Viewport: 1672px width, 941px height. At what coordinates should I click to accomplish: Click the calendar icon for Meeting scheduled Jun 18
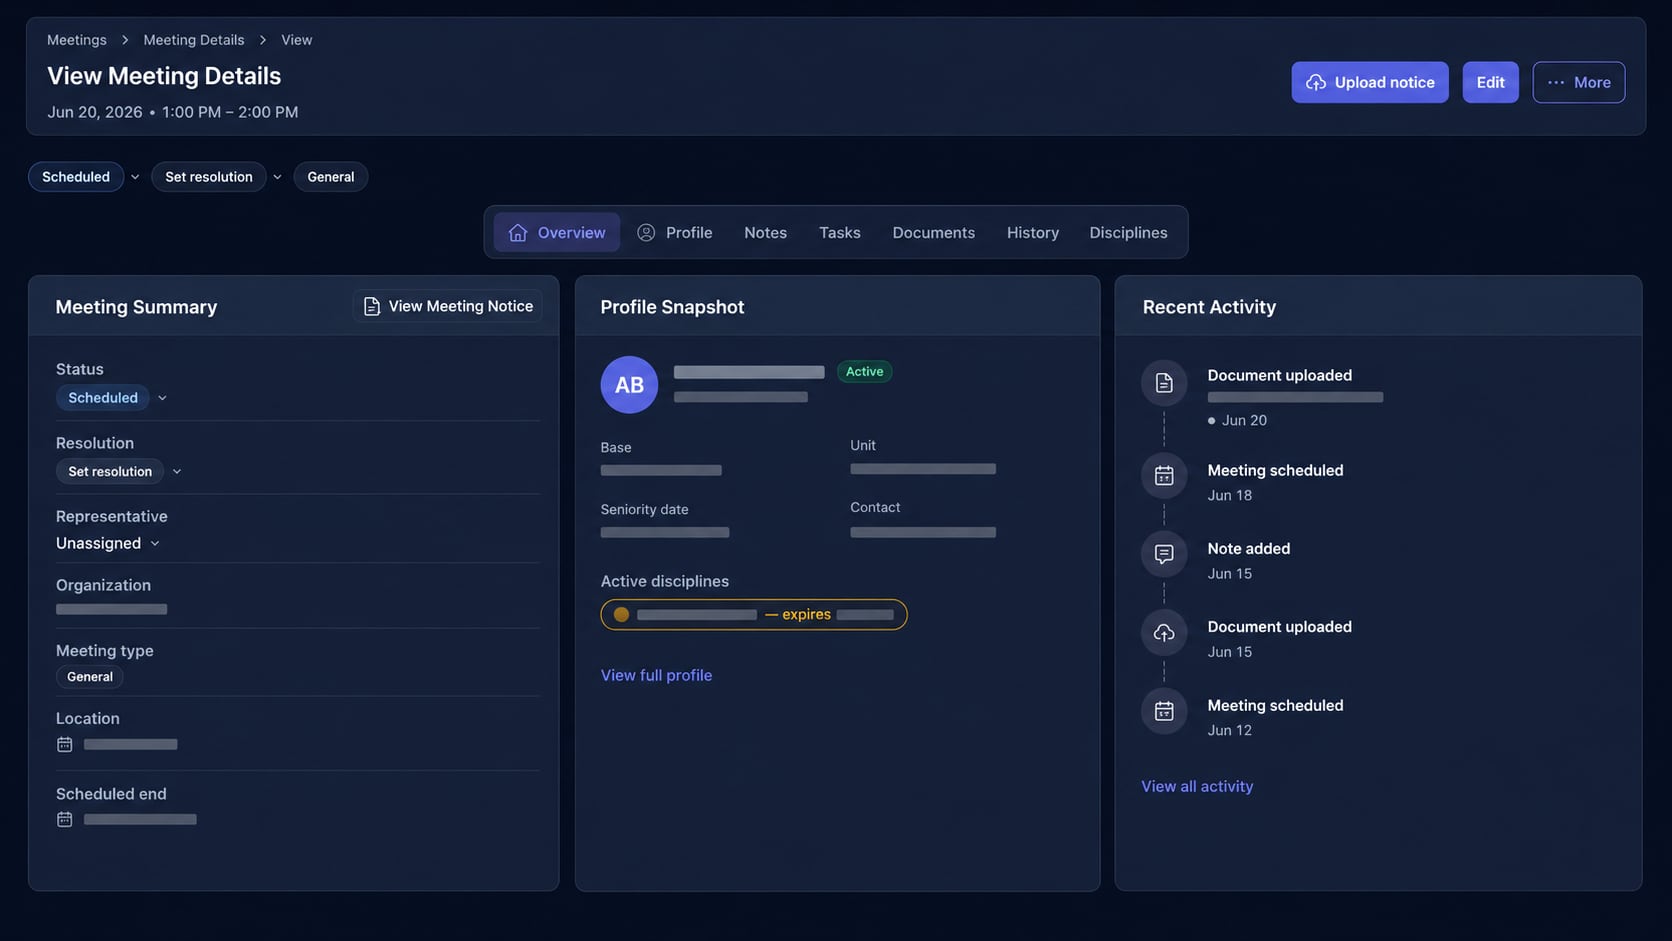[1164, 476]
